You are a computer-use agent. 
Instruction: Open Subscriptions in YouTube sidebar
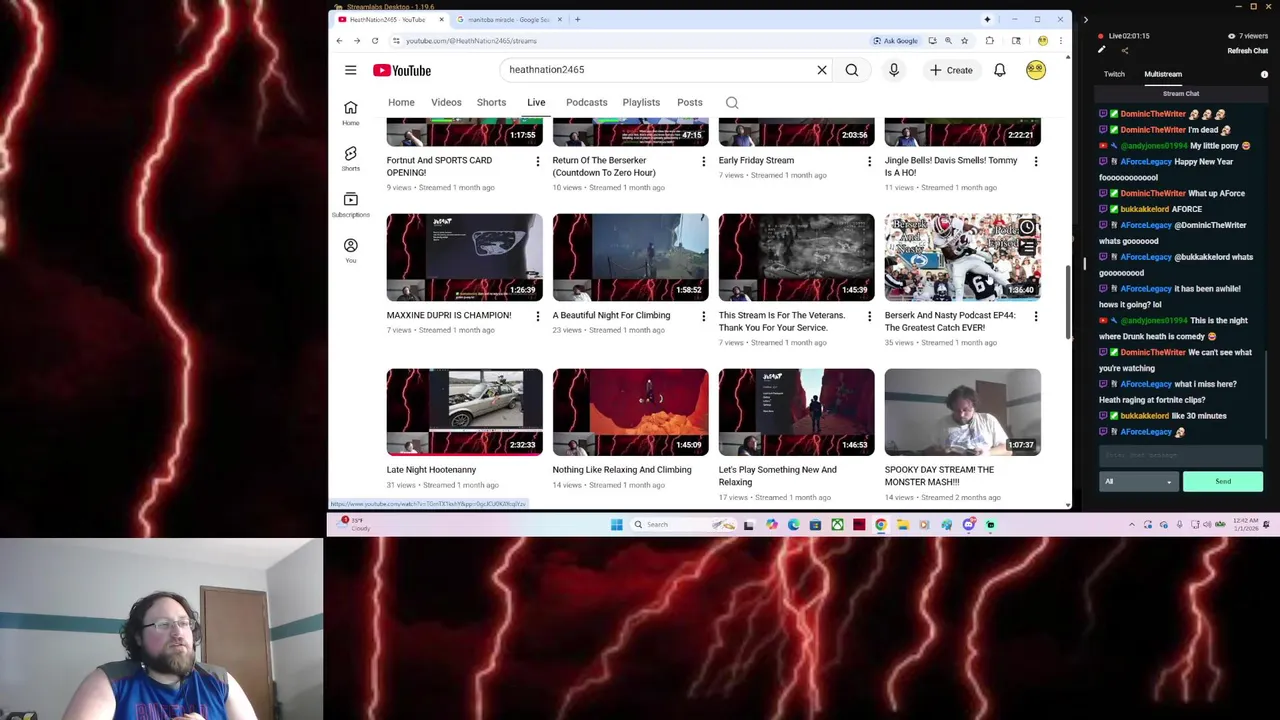point(350,205)
